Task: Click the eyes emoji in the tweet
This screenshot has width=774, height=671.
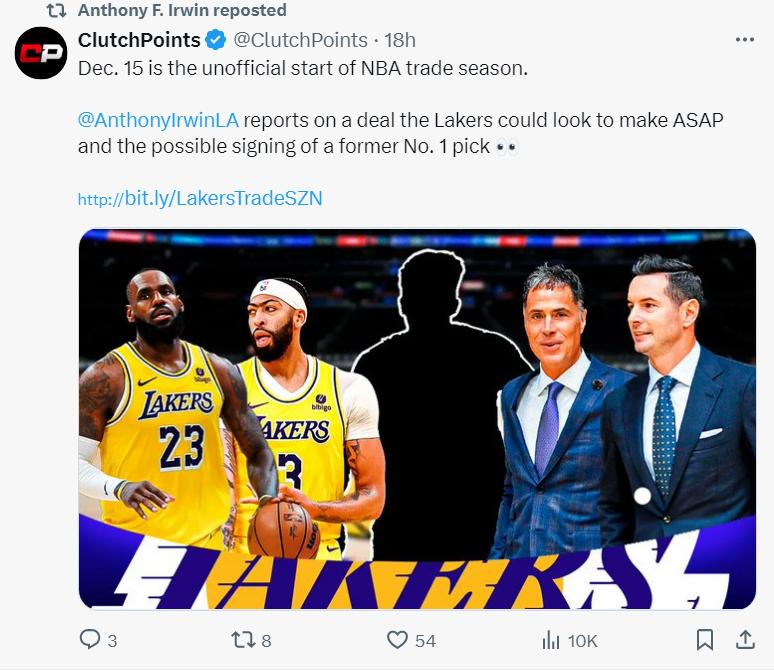Action: coord(507,146)
